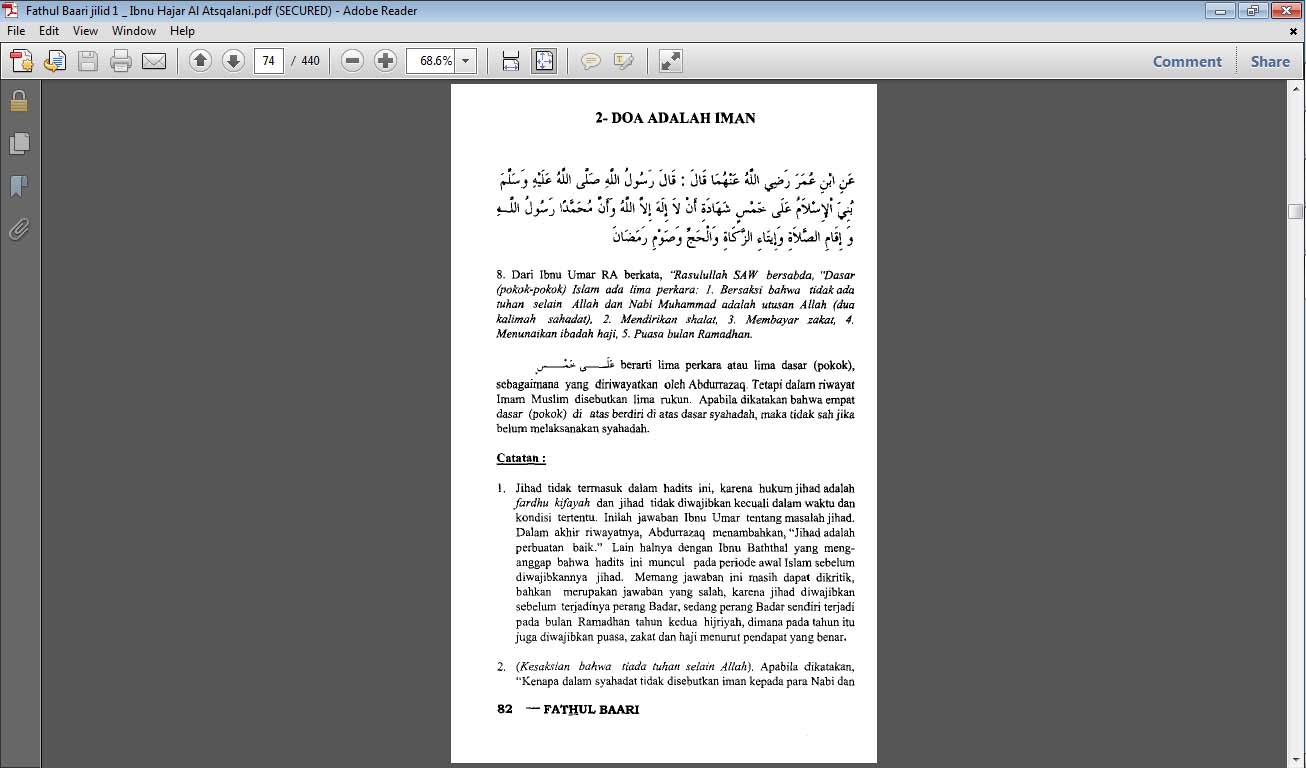Open the Page Thumbnails panel
Screen dimensions: 1306x768
point(20,143)
